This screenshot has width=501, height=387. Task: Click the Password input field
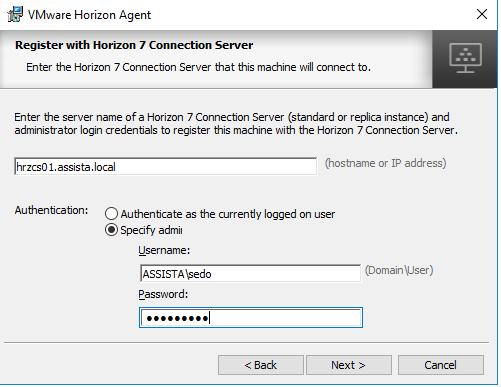pyautogui.click(x=251, y=318)
